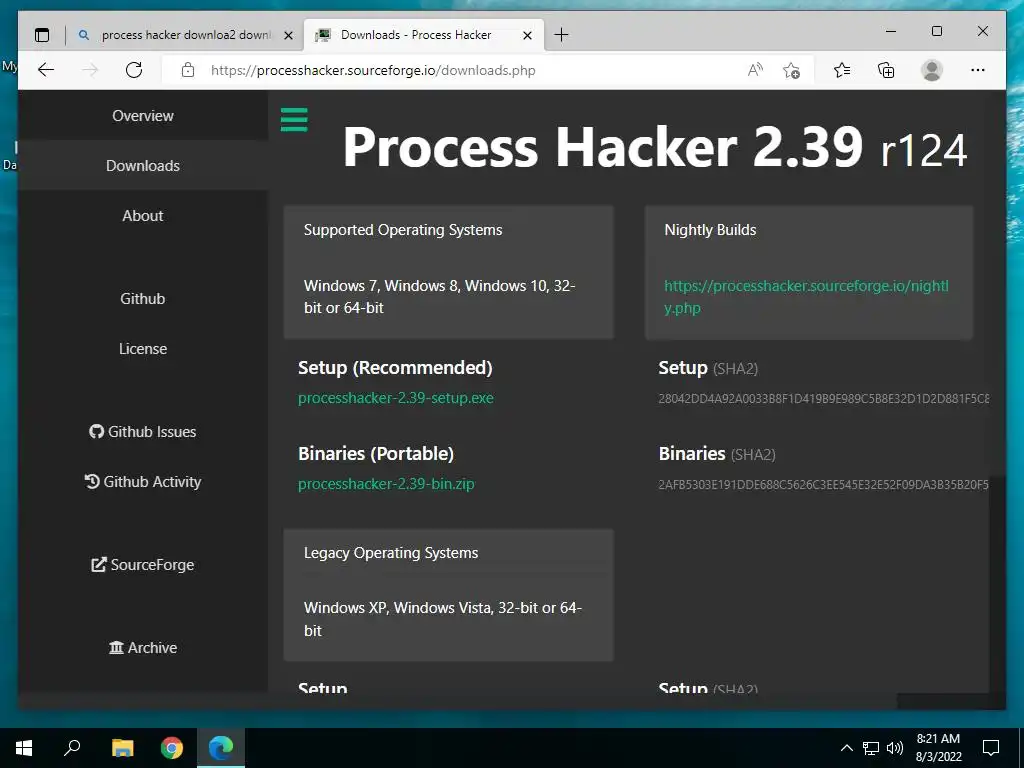
Task: Click the Process Hacker 2.39 heading
Action: (x=654, y=147)
